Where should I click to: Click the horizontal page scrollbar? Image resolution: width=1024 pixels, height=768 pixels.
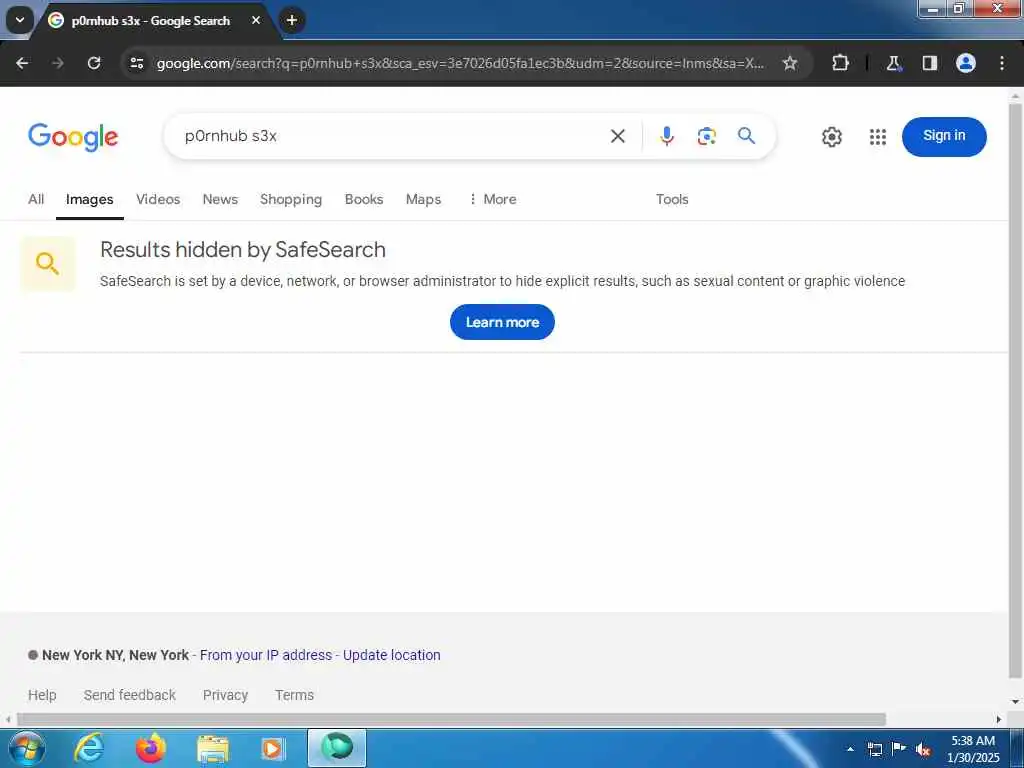pos(451,719)
